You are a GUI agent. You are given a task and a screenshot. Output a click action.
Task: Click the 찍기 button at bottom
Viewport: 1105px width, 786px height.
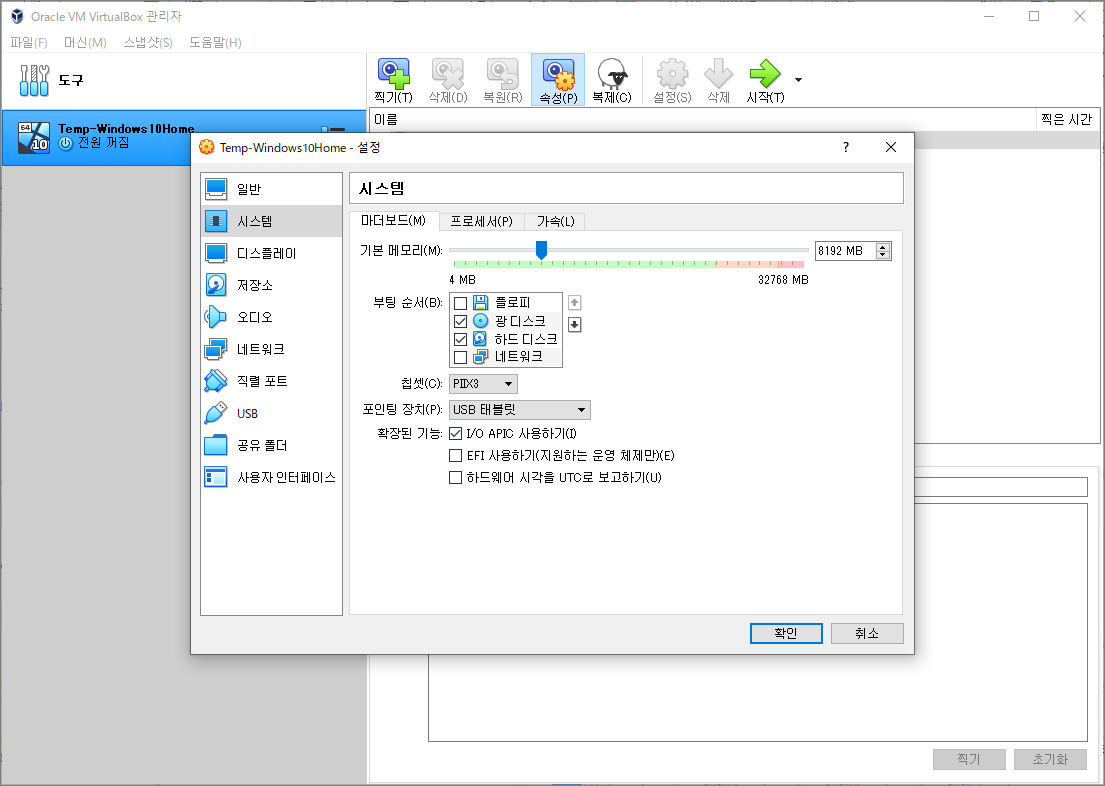(x=969, y=759)
